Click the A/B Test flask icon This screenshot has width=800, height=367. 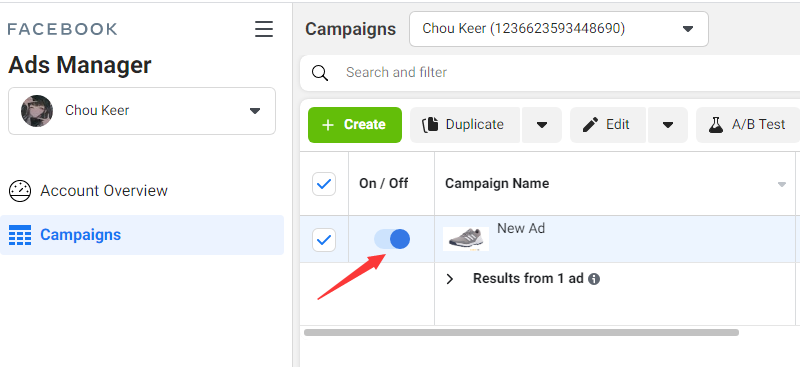pyautogui.click(x=716, y=125)
